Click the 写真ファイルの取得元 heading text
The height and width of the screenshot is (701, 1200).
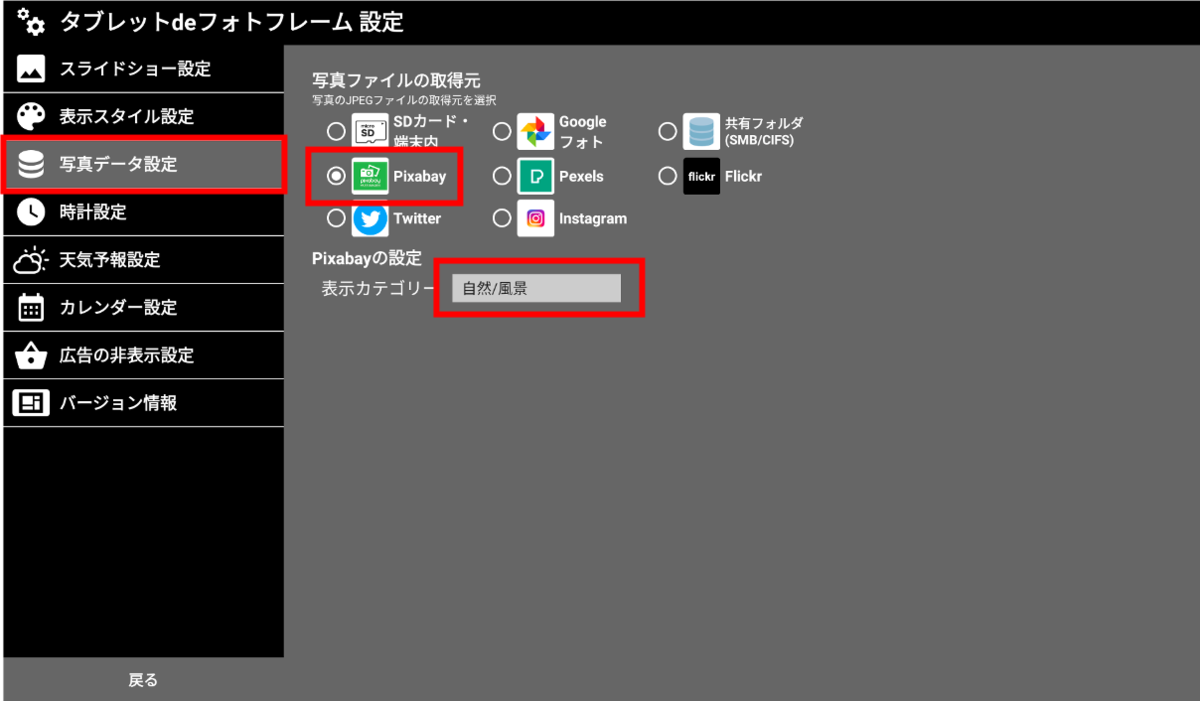tap(397, 80)
